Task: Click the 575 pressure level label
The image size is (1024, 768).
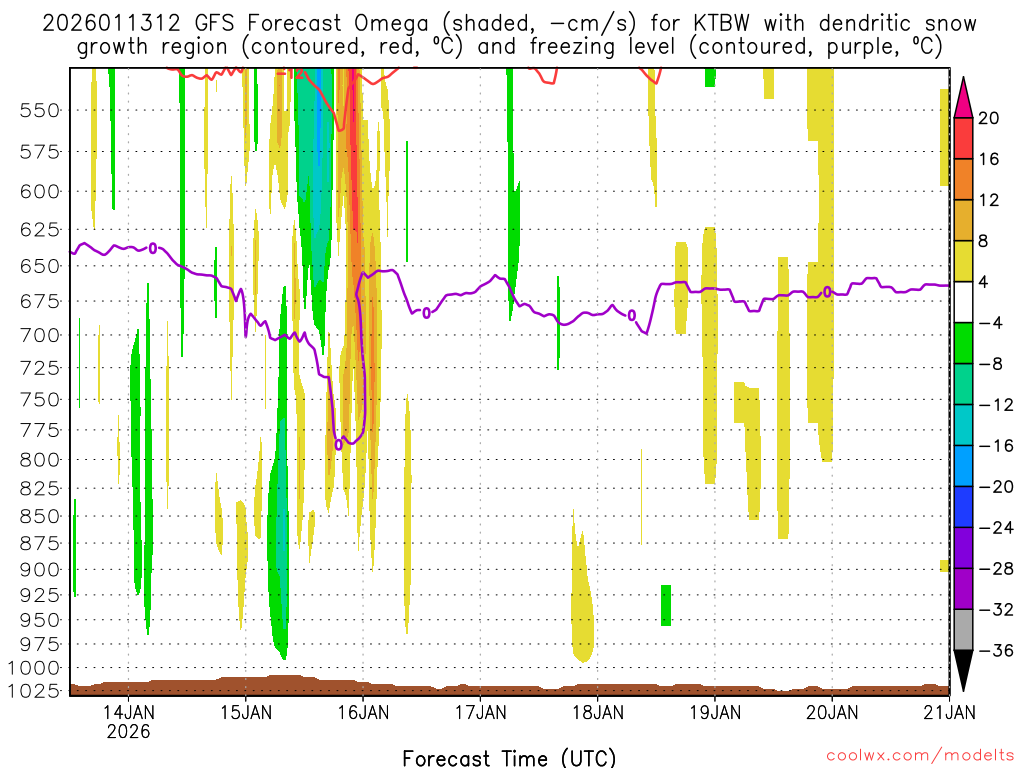Action: (40, 152)
